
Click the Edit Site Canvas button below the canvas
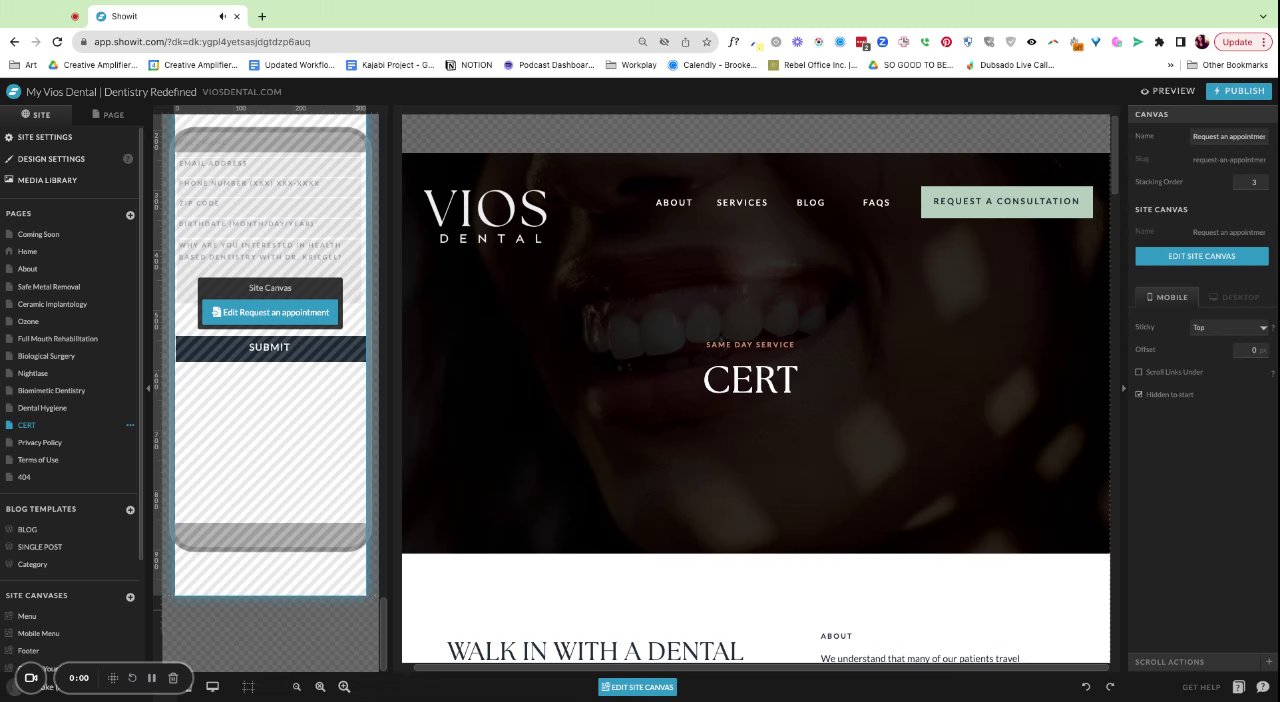pos(637,687)
